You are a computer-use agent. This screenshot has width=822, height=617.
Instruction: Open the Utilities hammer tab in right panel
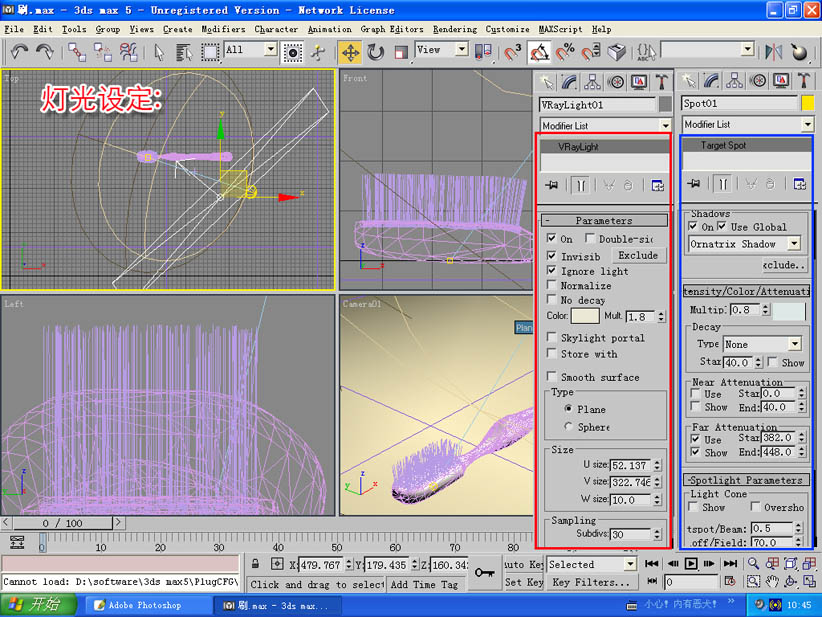tap(802, 82)
